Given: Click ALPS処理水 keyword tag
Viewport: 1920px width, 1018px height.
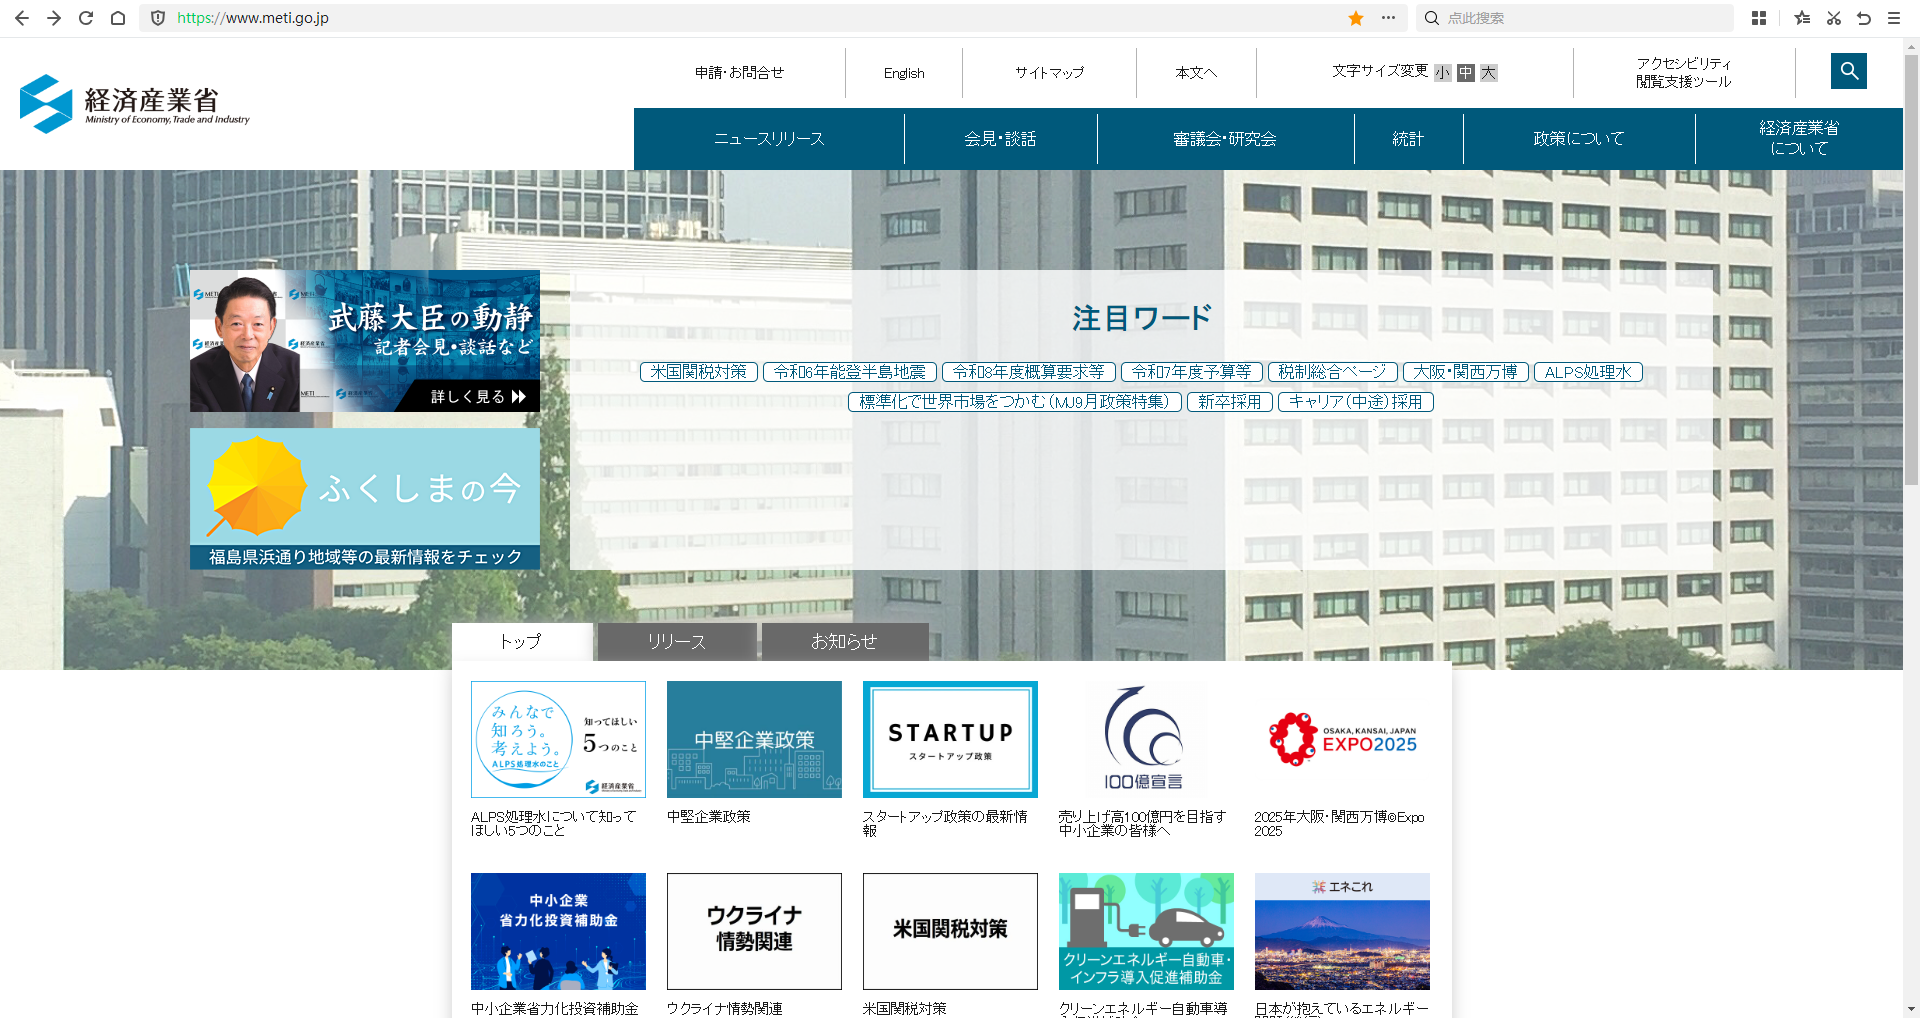Looking at the screenshot, I should (x=1588, y=372).
